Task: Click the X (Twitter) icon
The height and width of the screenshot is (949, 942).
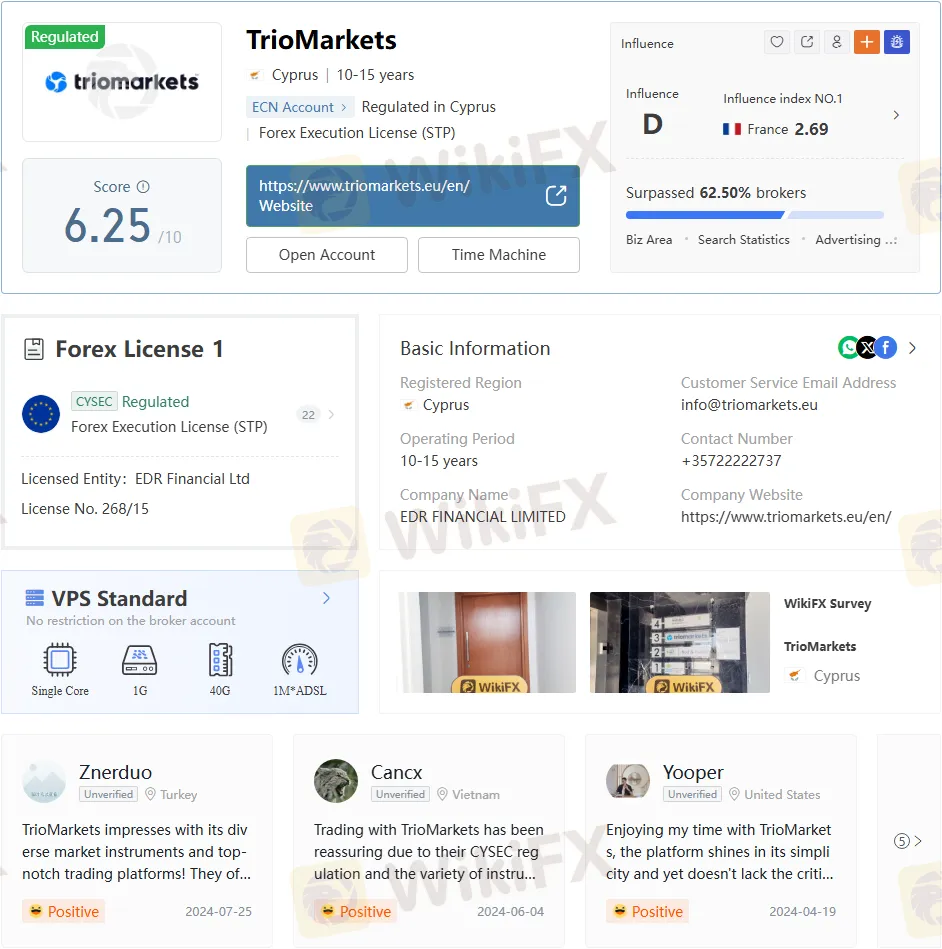Action: (868, 347)
